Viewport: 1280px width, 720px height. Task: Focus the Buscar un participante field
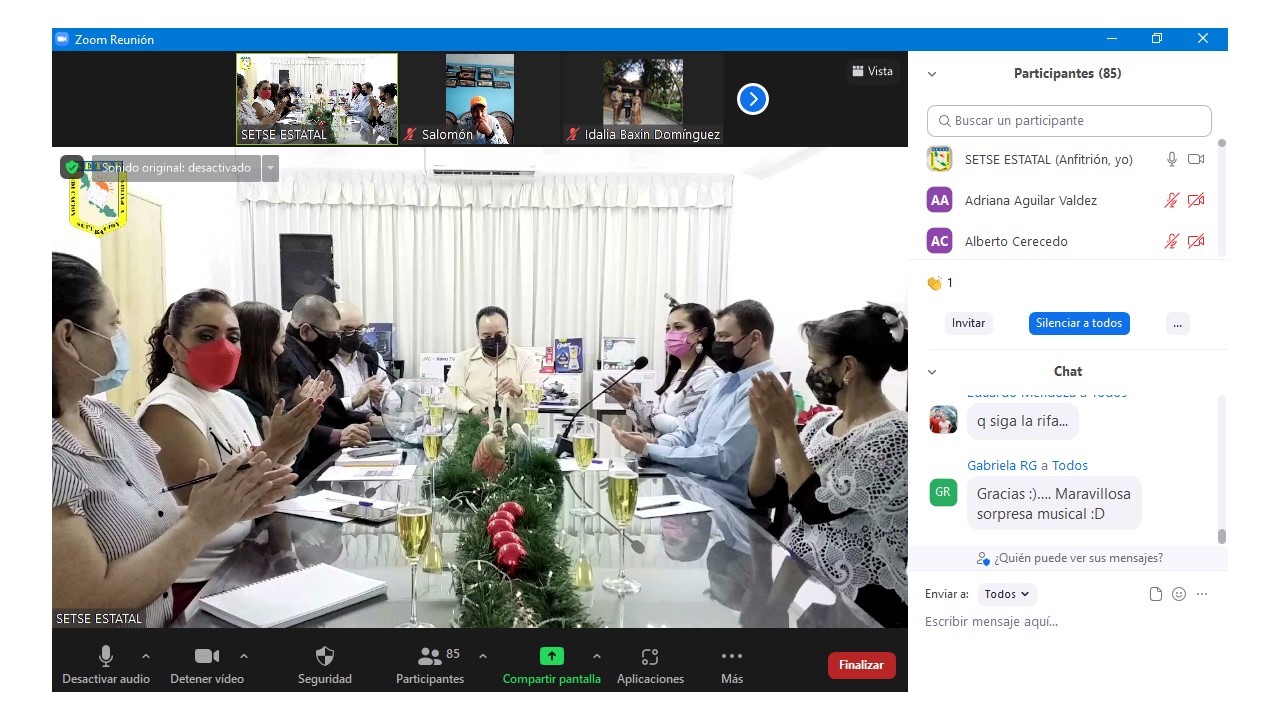1069,121
